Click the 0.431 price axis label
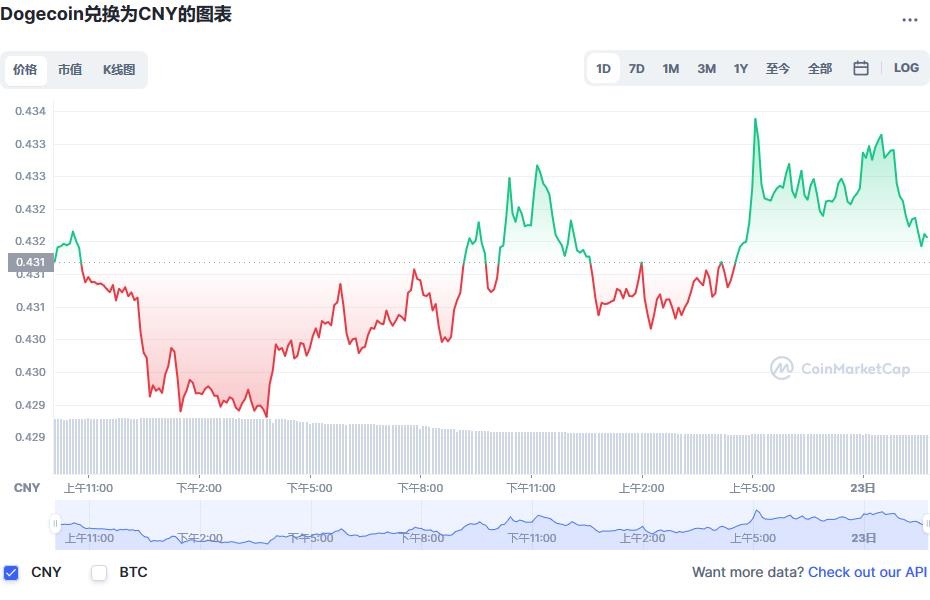The height and width of the screenshot is (600, 930). (30, 262)
